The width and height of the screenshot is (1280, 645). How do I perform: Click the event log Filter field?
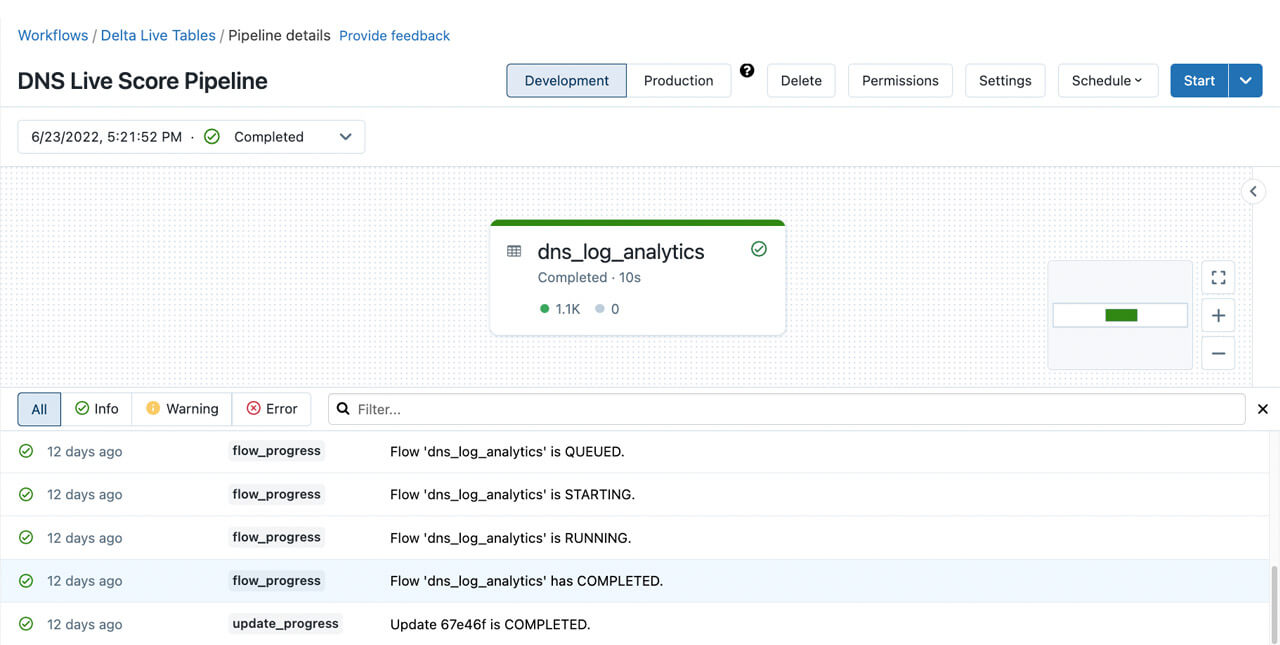pos(790,409)
